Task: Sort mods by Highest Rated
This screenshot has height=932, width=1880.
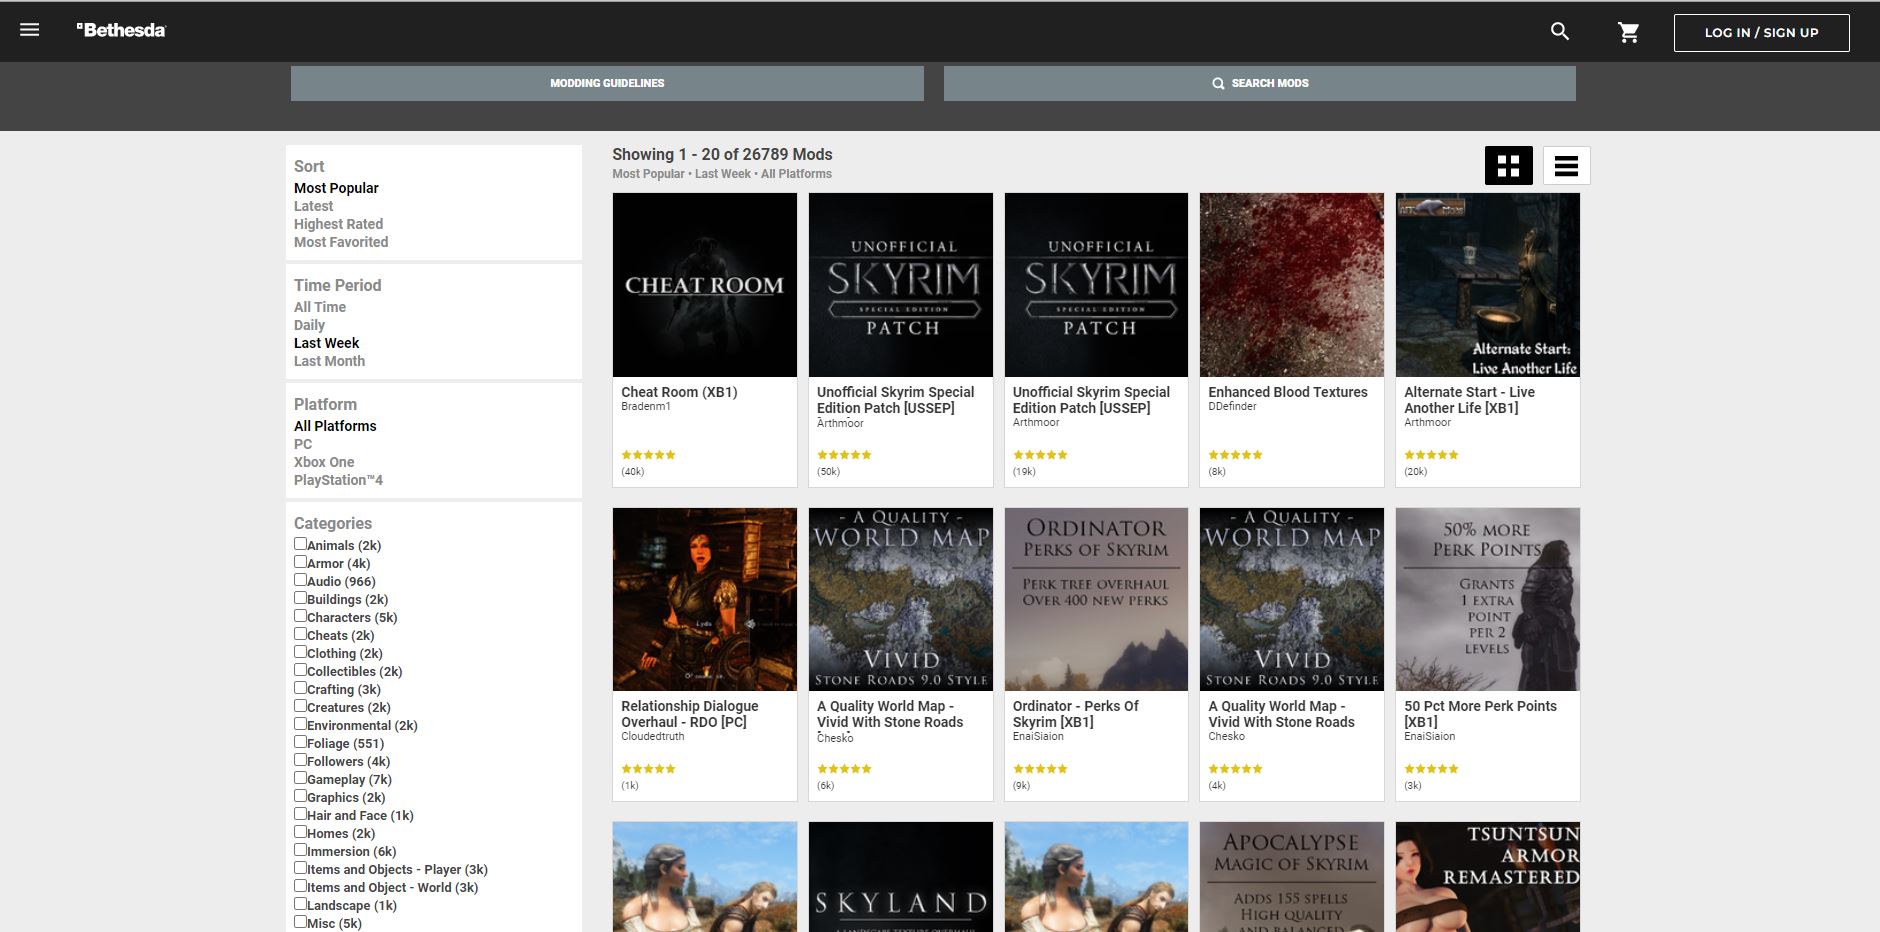Action: pos(338,224)
